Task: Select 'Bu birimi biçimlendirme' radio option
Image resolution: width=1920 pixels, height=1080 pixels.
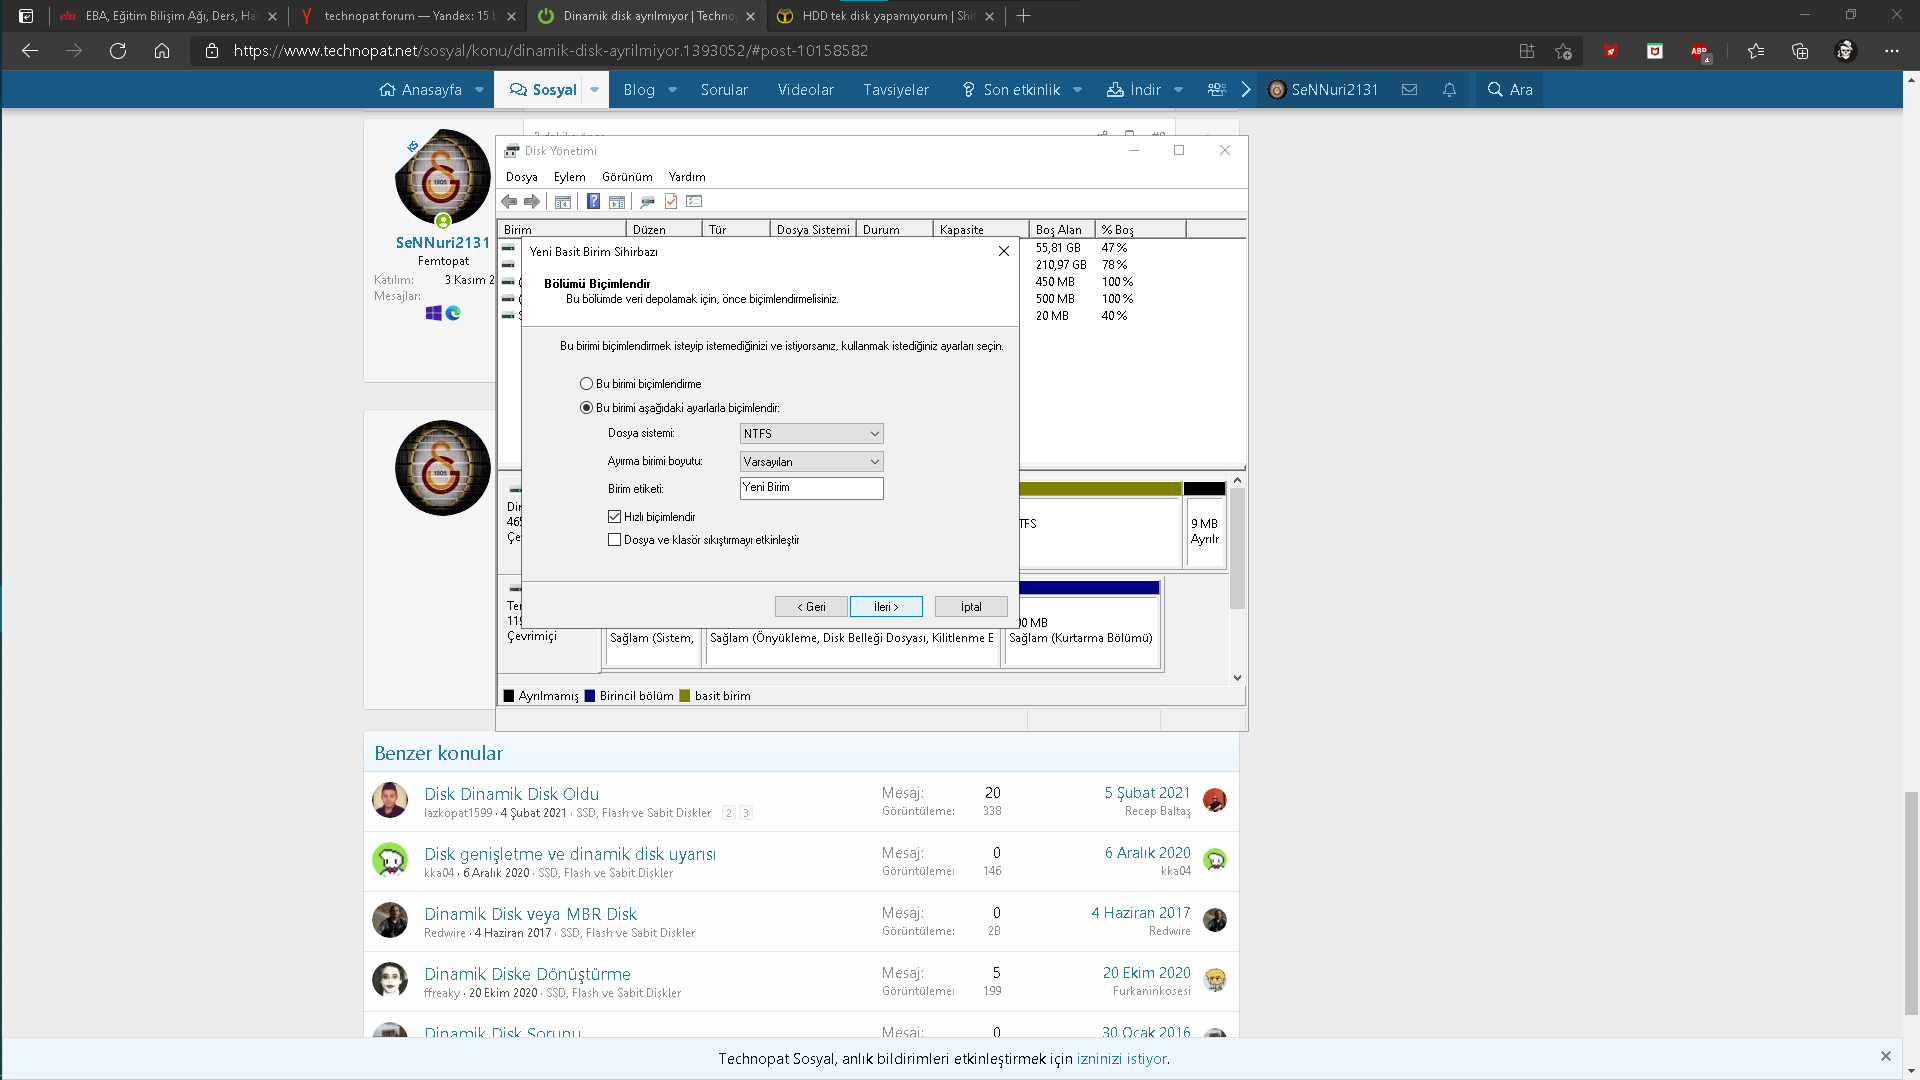Action: (x=587, y=384)
